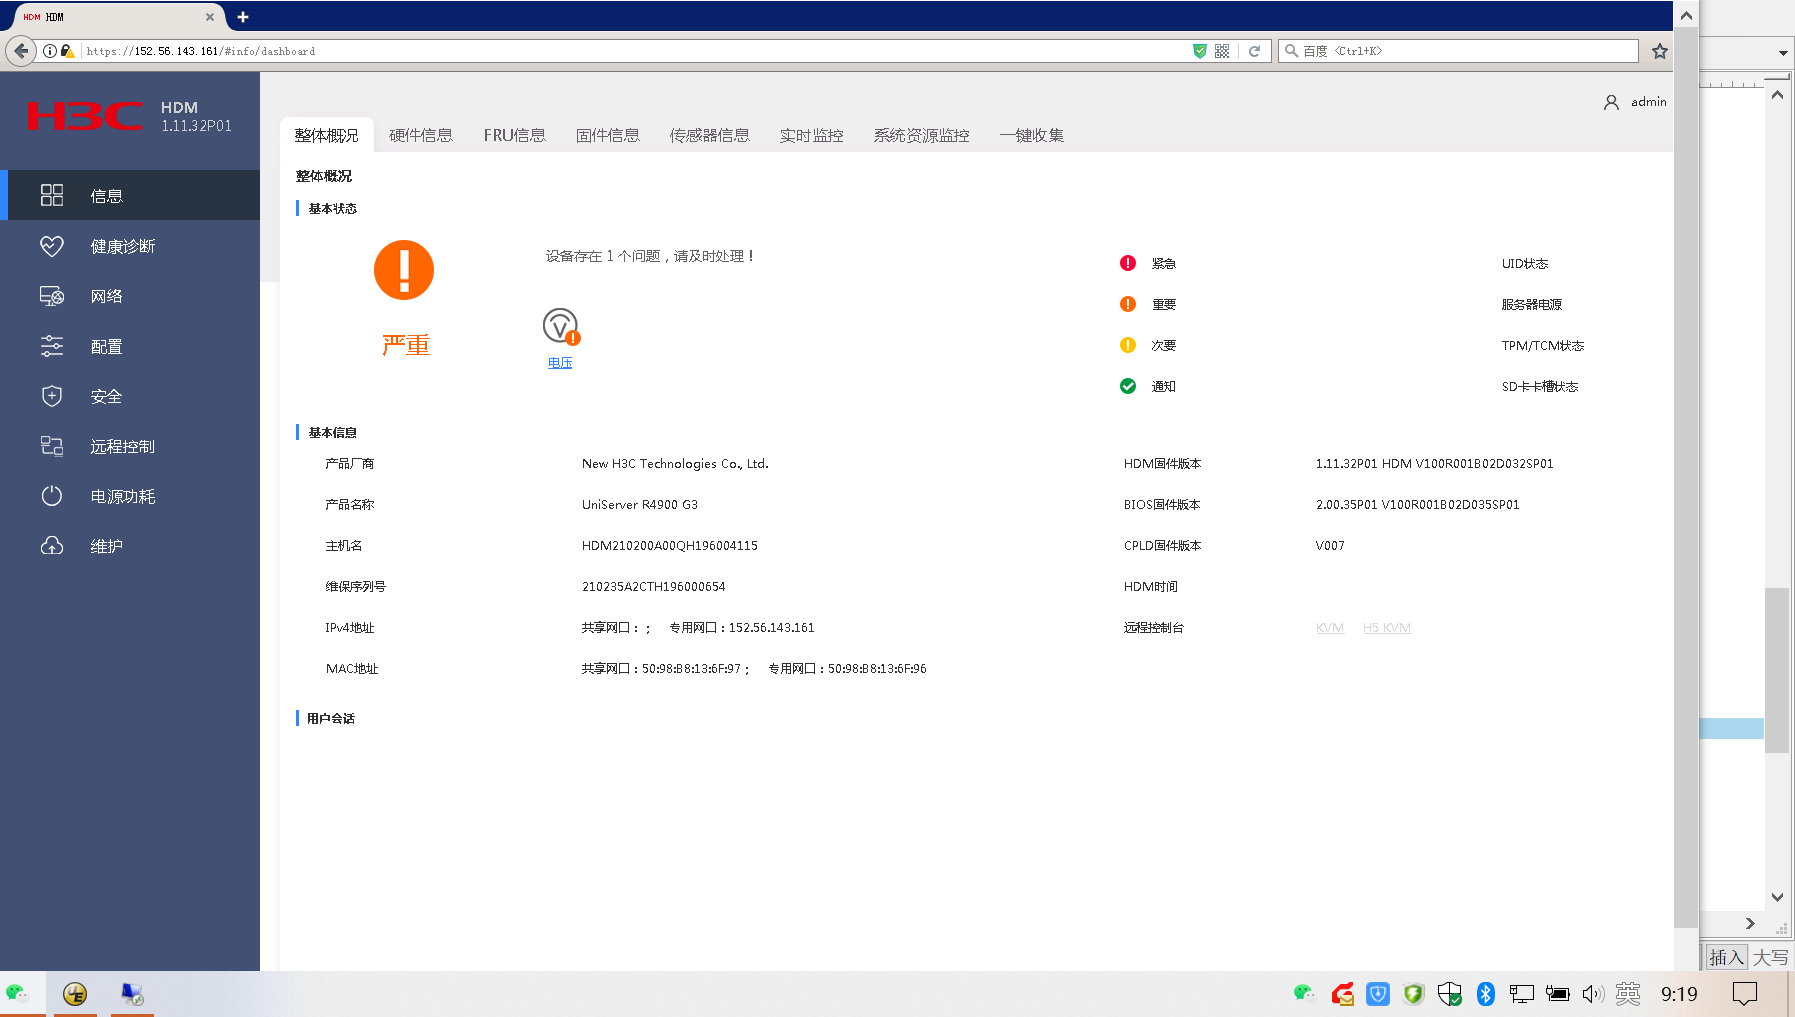Open the notification center icon

click(1745, 993)
